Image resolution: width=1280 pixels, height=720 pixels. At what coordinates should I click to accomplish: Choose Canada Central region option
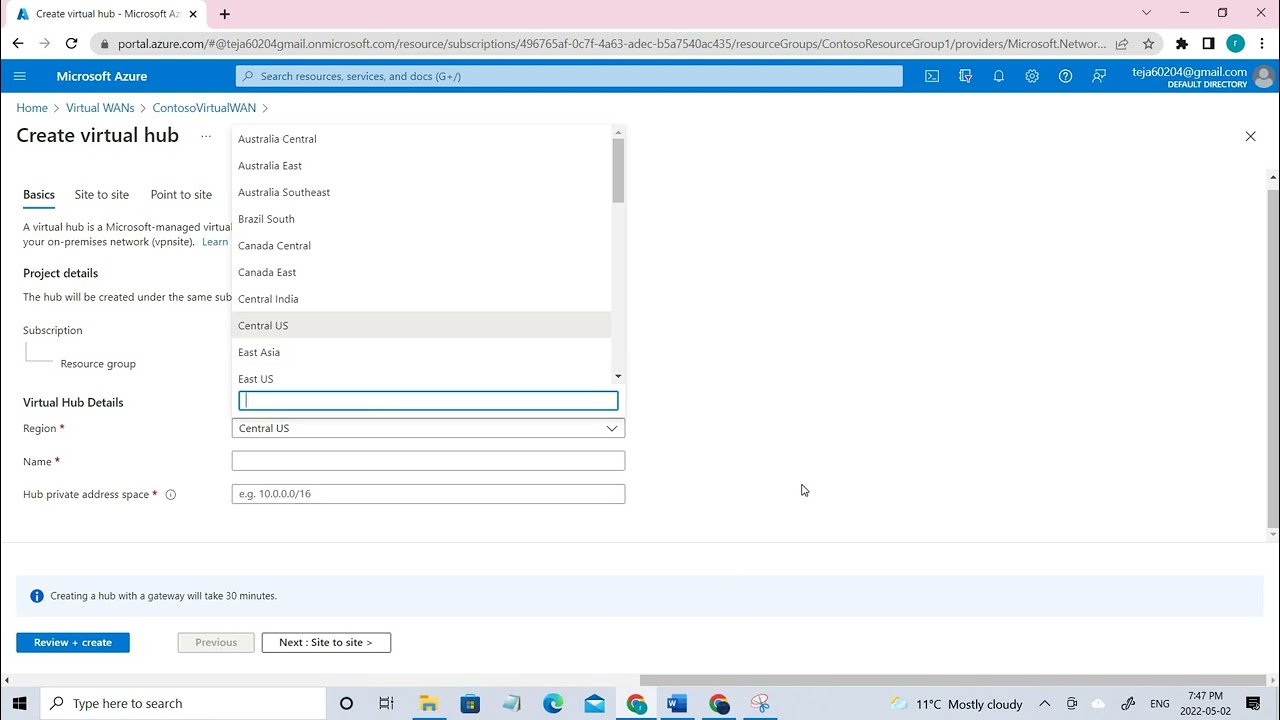(421, 246)
